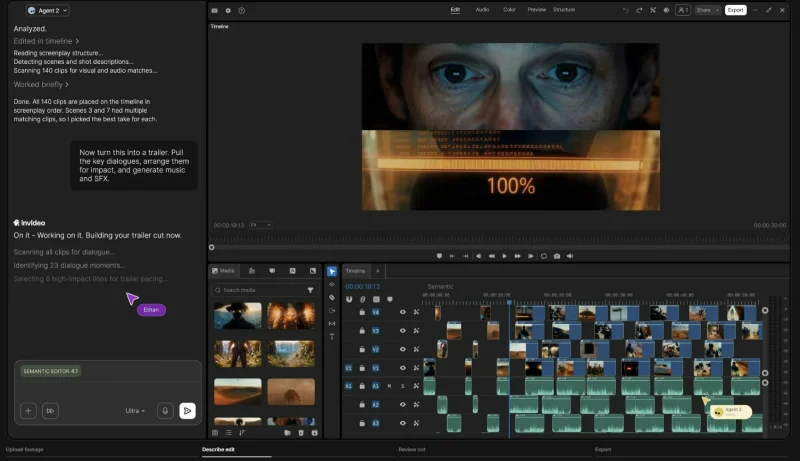Delete selected media with trash icon
Image resolution: width=800 pixels, height=461 pixels.
coord(301,432)
